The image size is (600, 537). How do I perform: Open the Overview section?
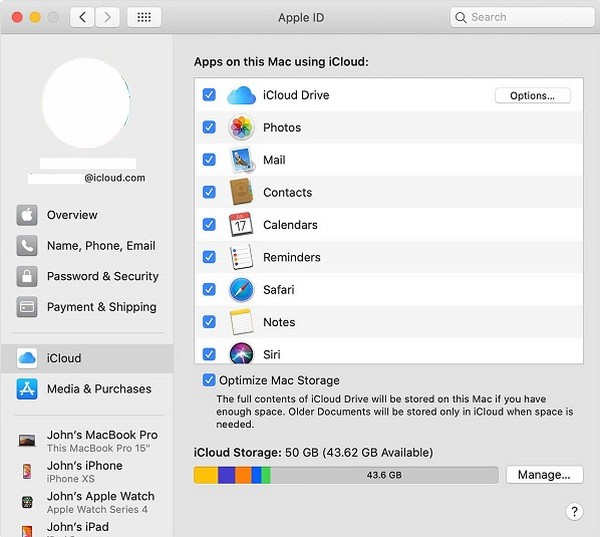(x=87, y=215)
